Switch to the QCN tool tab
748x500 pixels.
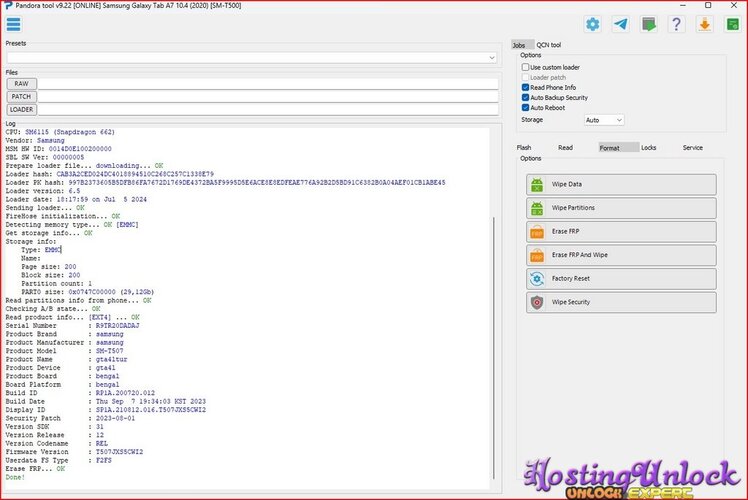[x=548, y=45]
